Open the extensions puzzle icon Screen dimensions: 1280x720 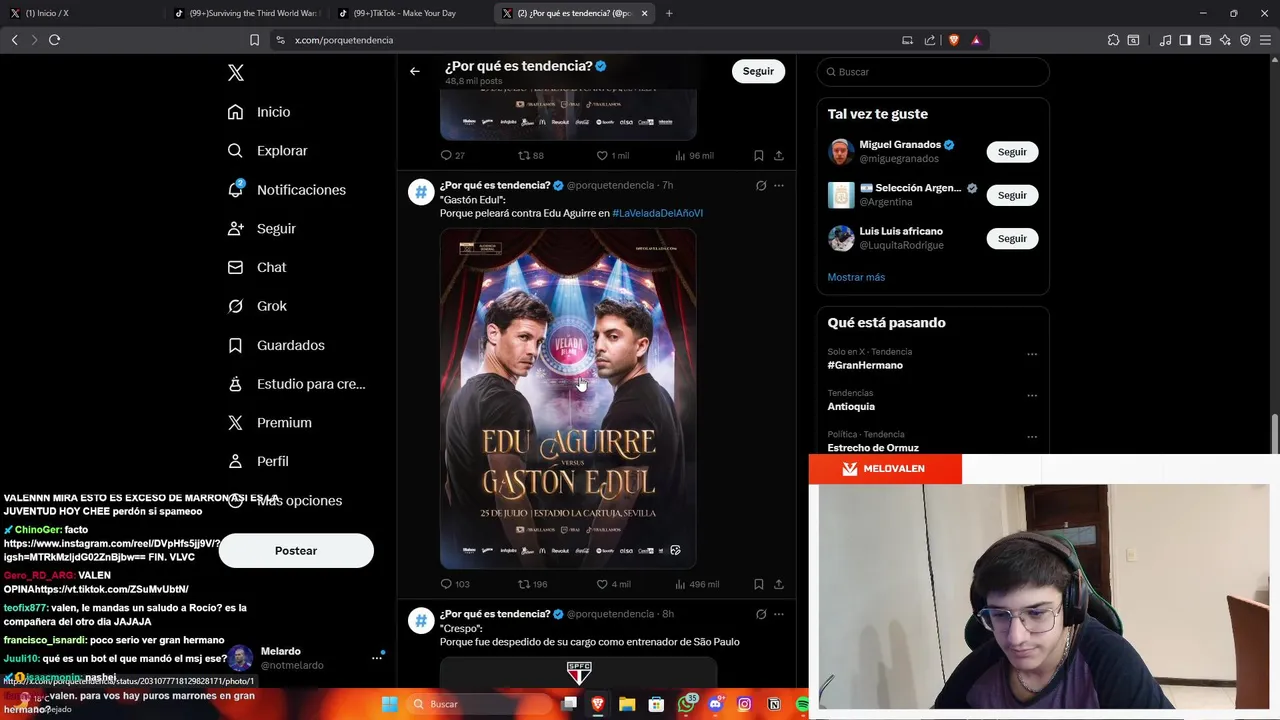click(x=1113, y=40)
